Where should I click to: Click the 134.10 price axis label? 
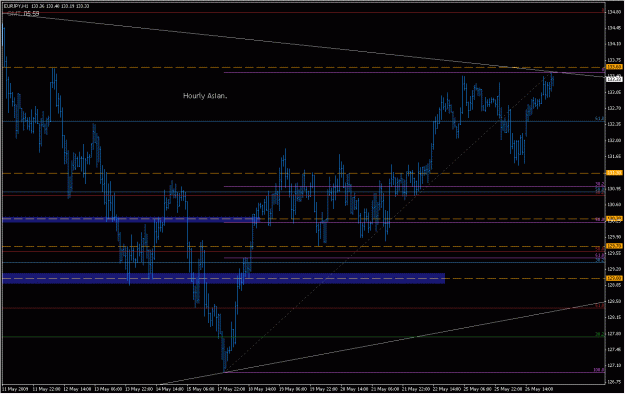[x=614, y=44]
